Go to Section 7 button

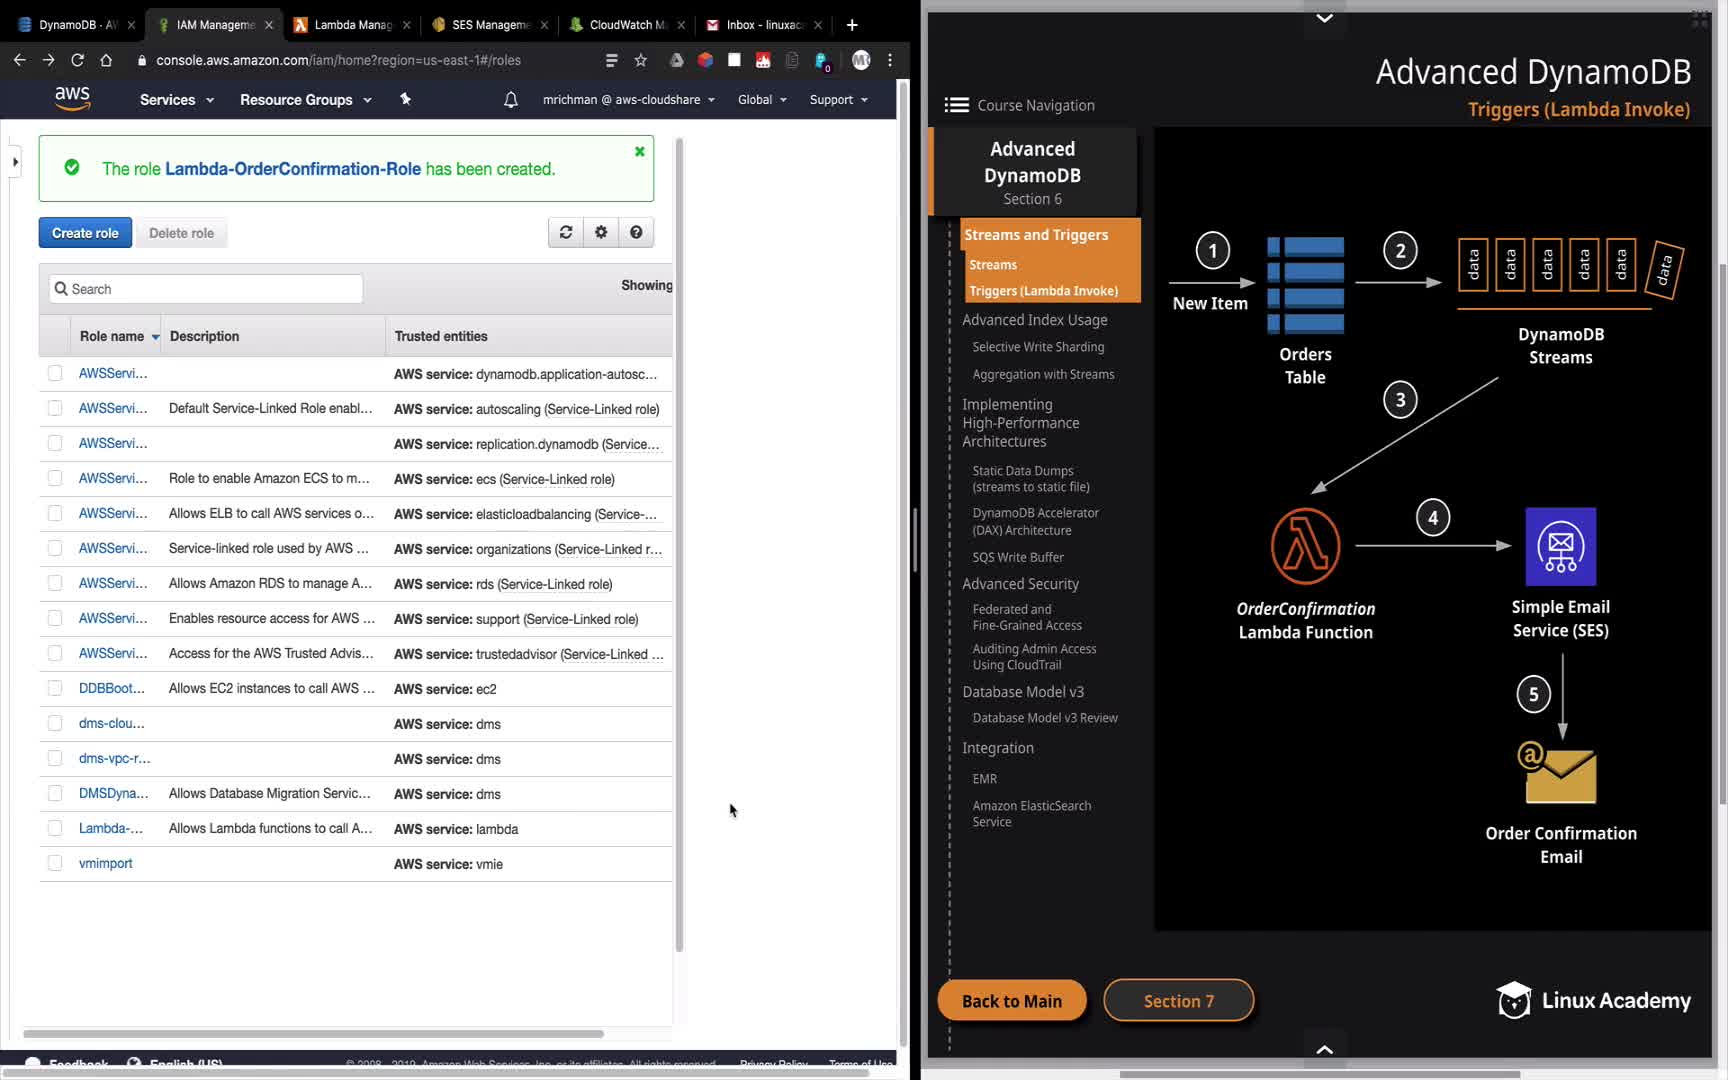(x=1179, y=1001)
